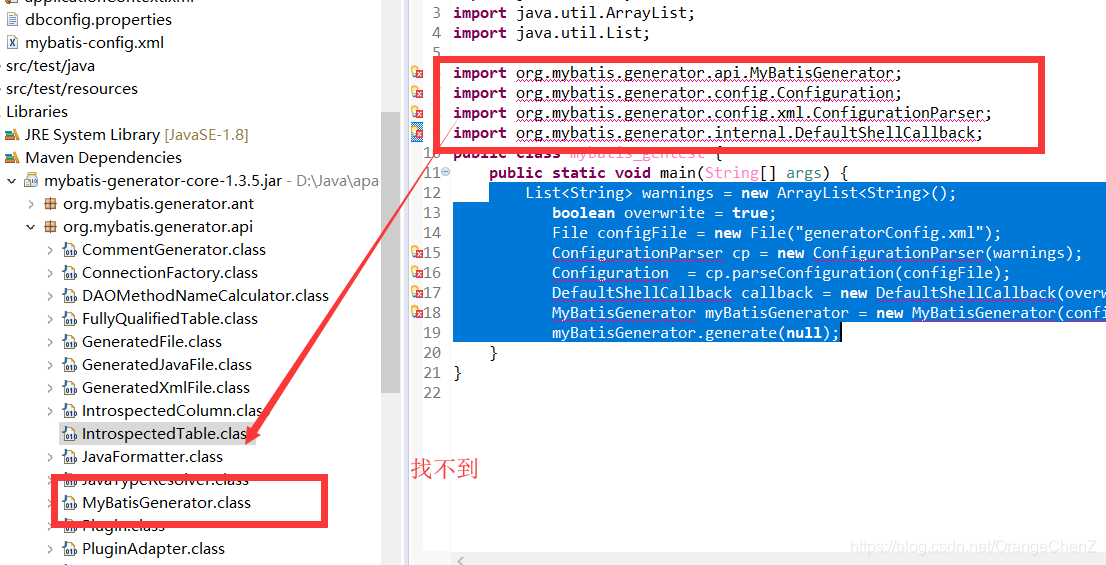Screen dimensions: 1106x565
Task: Expand GeneratedFile.class
Action: pyautogui.click(x=49, y=342)
